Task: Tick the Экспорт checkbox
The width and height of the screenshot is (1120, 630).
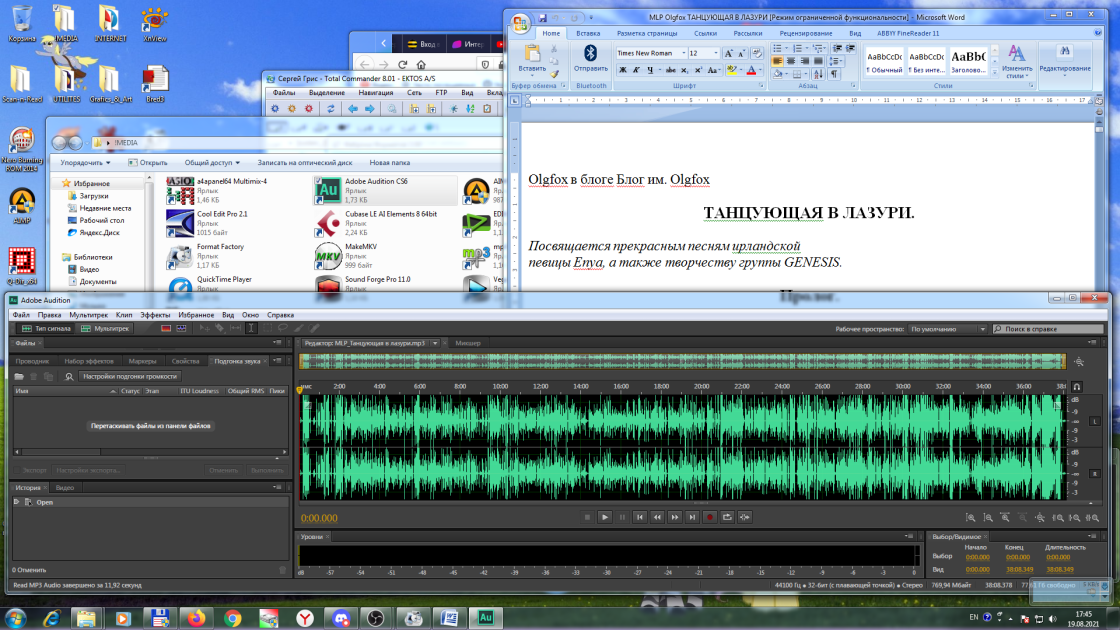Action: (x=17, y=470)
